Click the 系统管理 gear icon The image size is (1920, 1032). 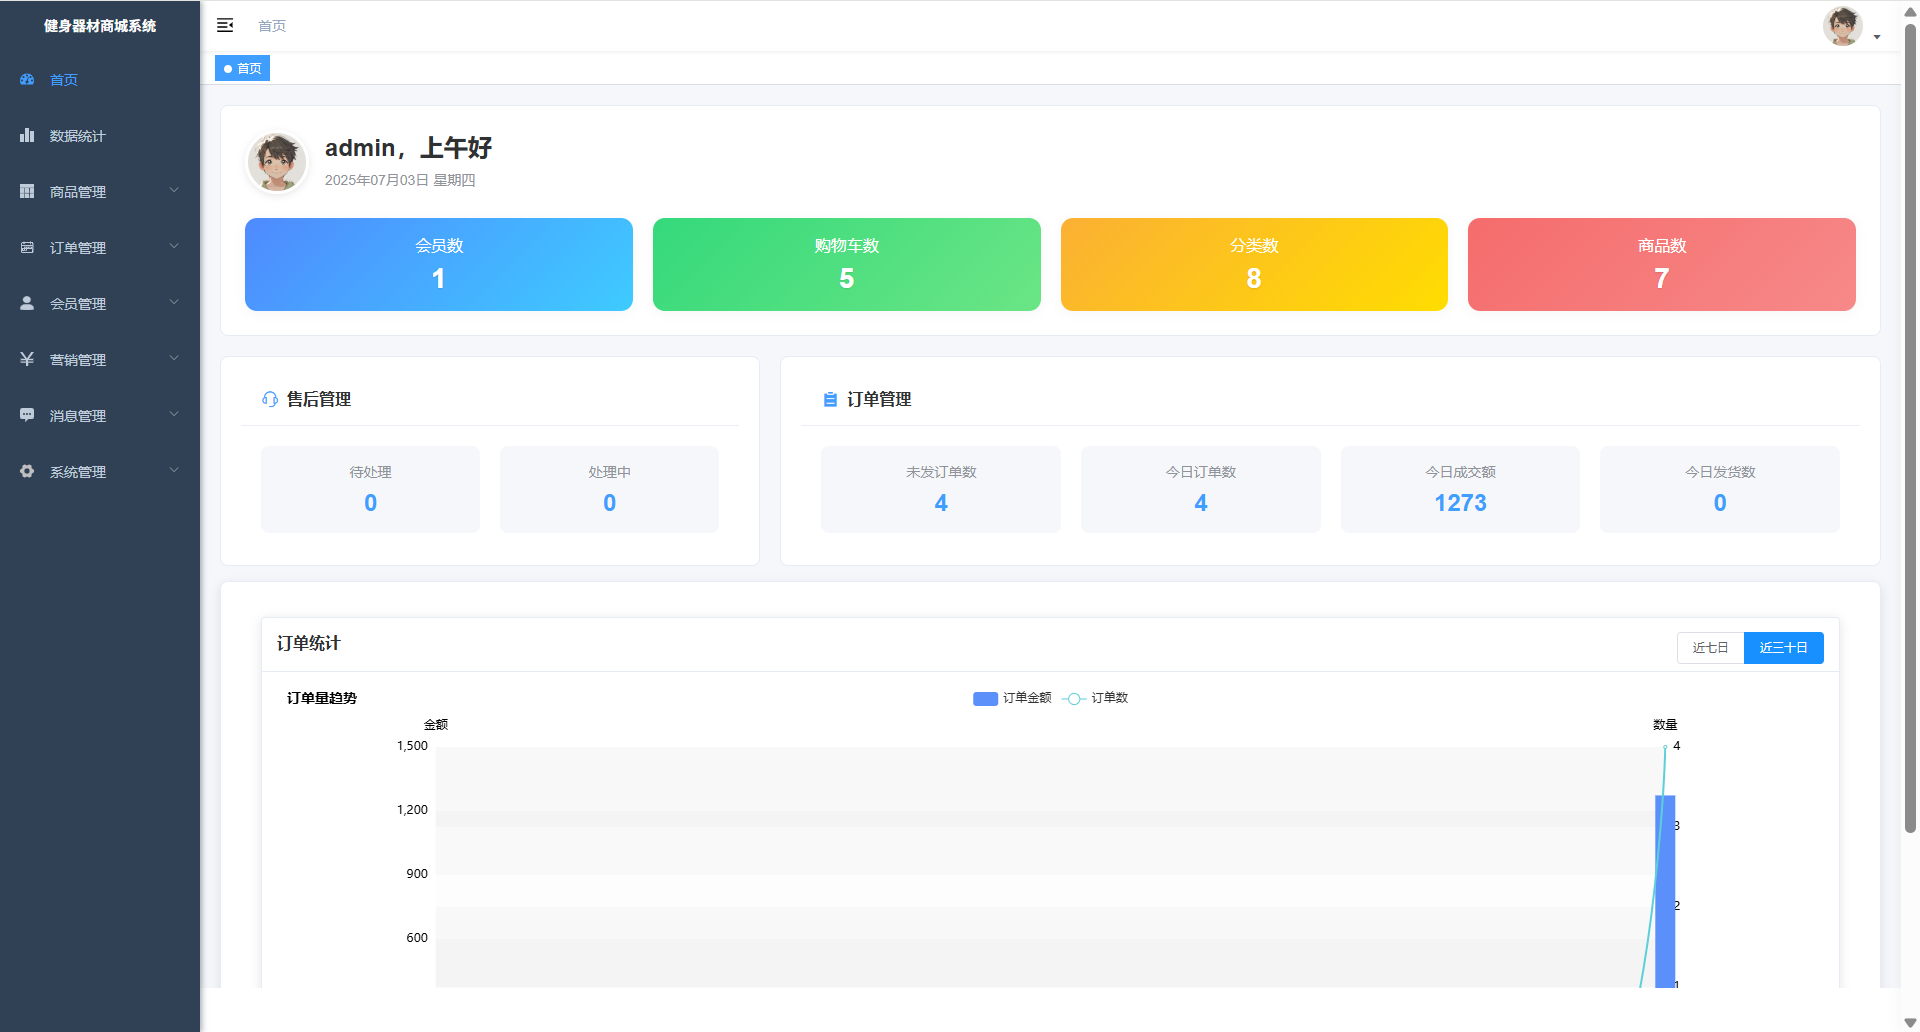(27, 472)
